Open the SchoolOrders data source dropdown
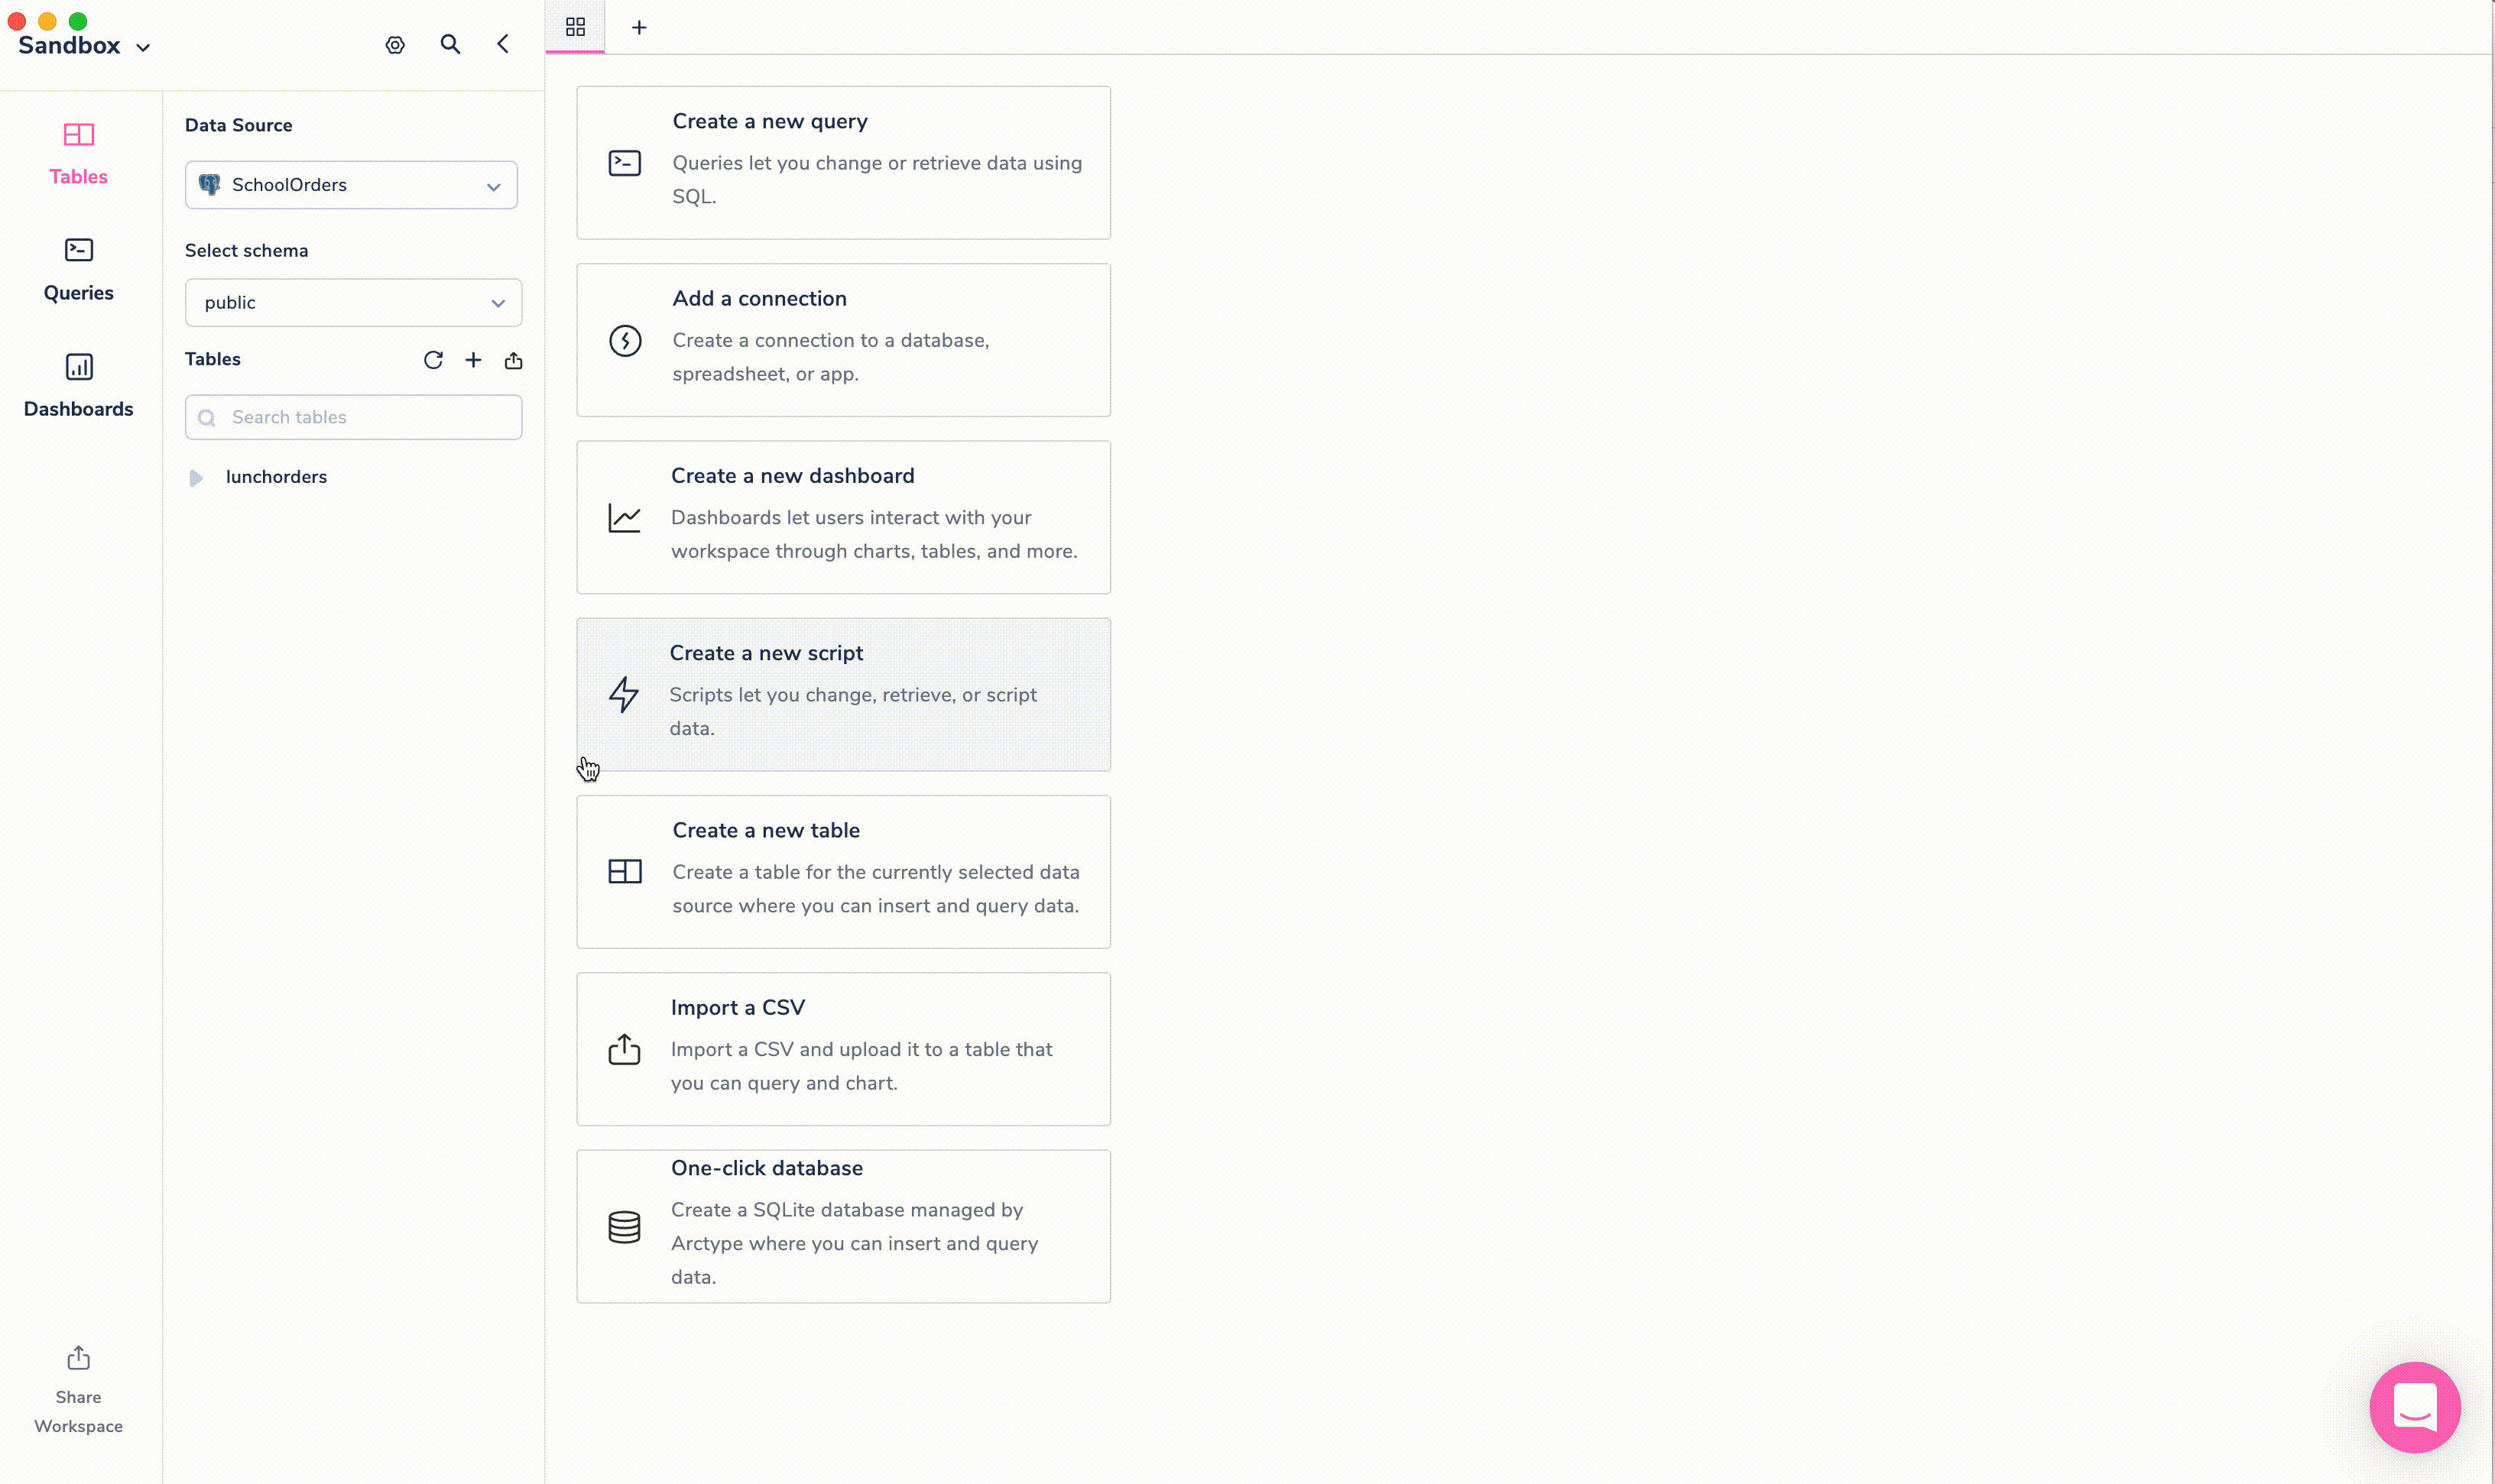The width and height of the screenshot is (2495, 1484). (x=351, y=185)
